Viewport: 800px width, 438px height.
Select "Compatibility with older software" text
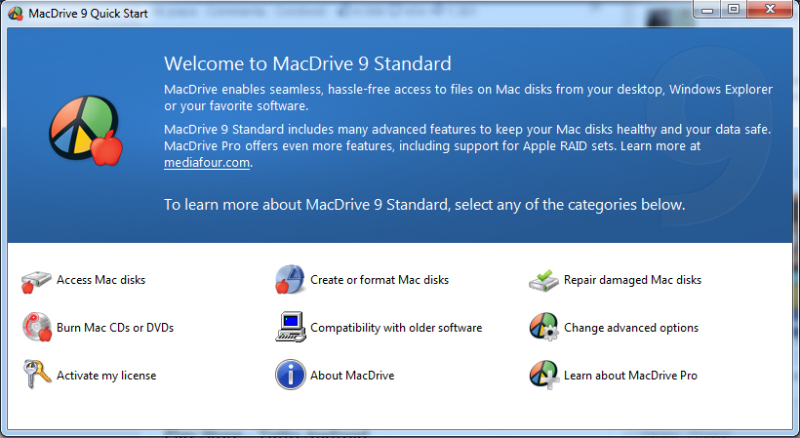coord(396,328)
